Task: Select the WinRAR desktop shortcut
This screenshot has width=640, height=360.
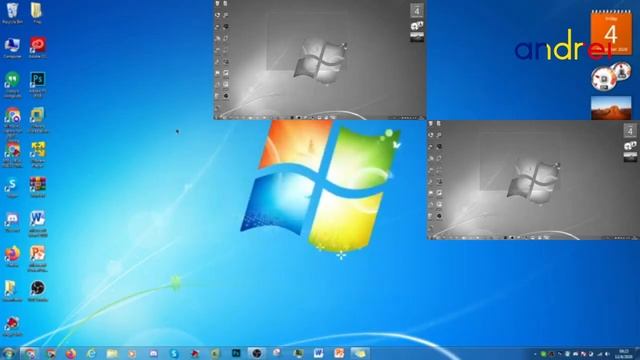Action: [x=38, y=188]
